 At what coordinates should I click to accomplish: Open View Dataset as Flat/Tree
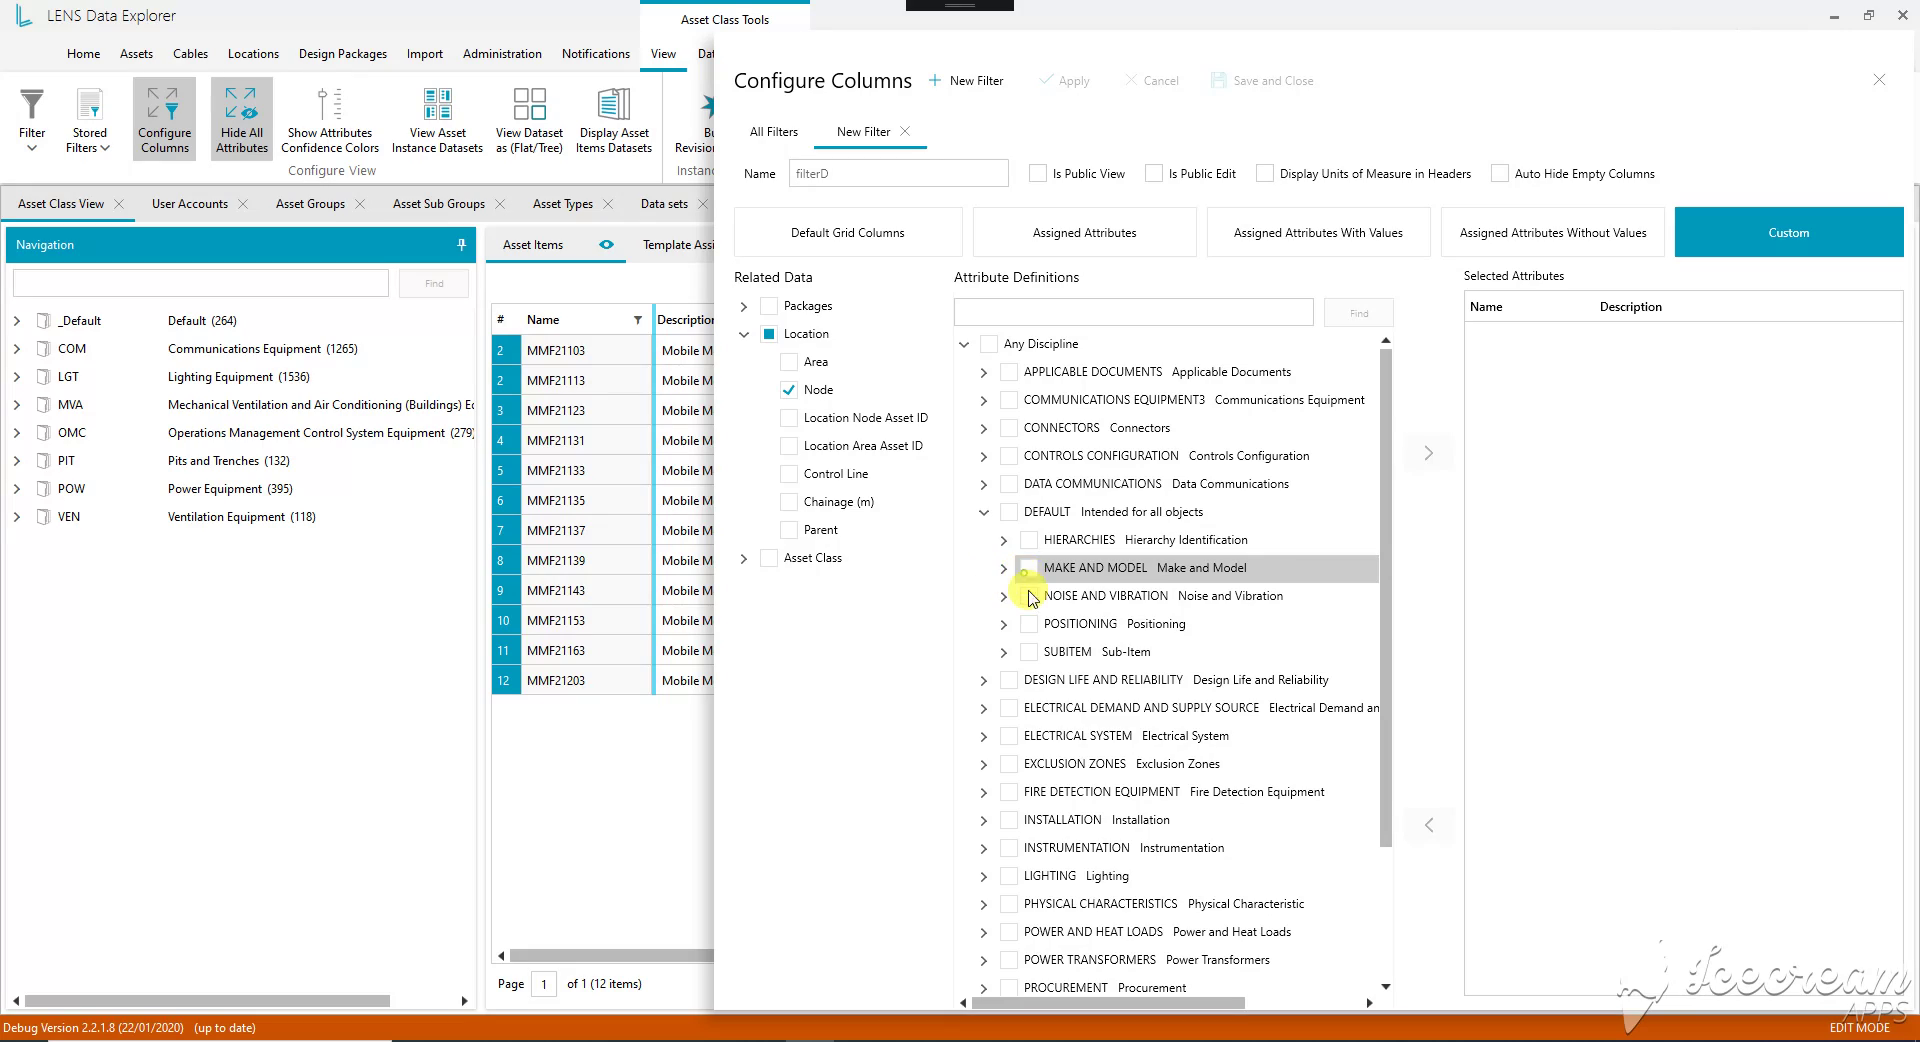click(529, 118)
